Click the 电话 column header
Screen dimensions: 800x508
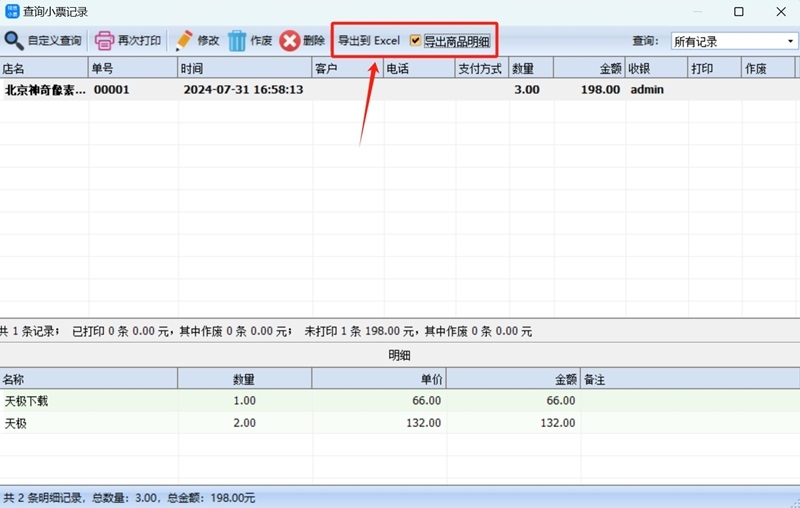coord(419,68)
